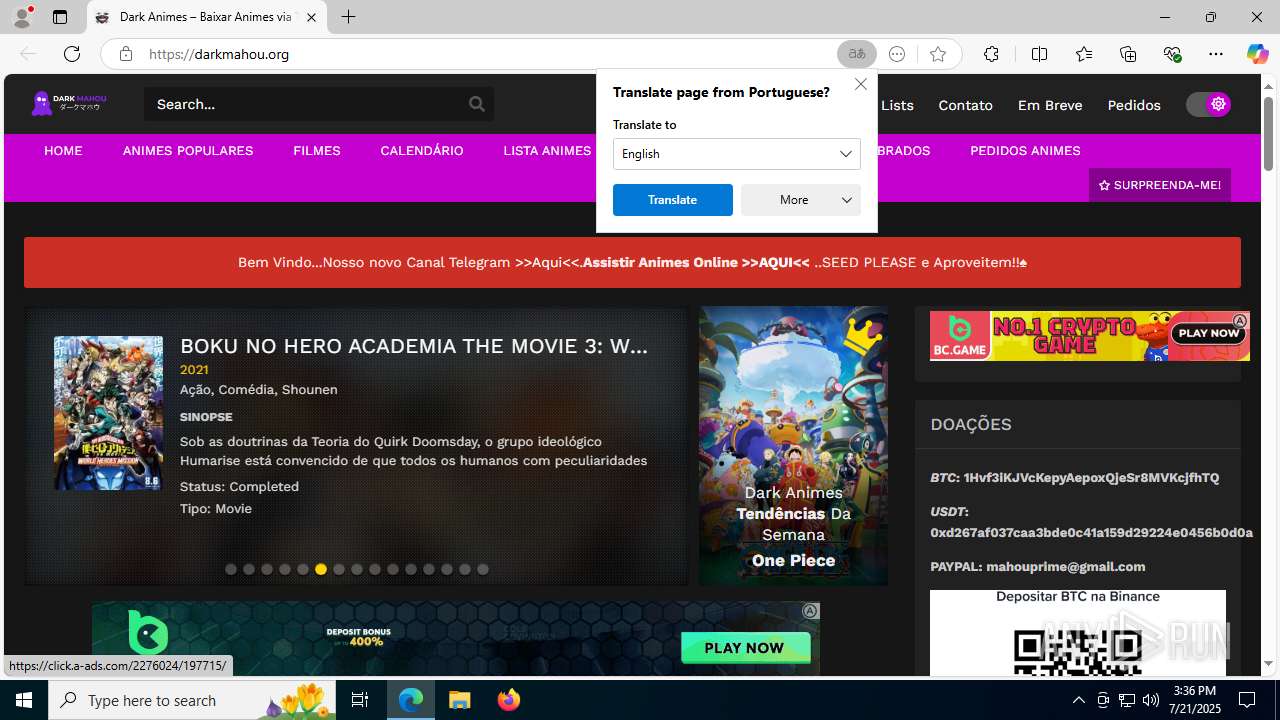
Task: Open the Collections icon
Action: (x=1128, y=54)
